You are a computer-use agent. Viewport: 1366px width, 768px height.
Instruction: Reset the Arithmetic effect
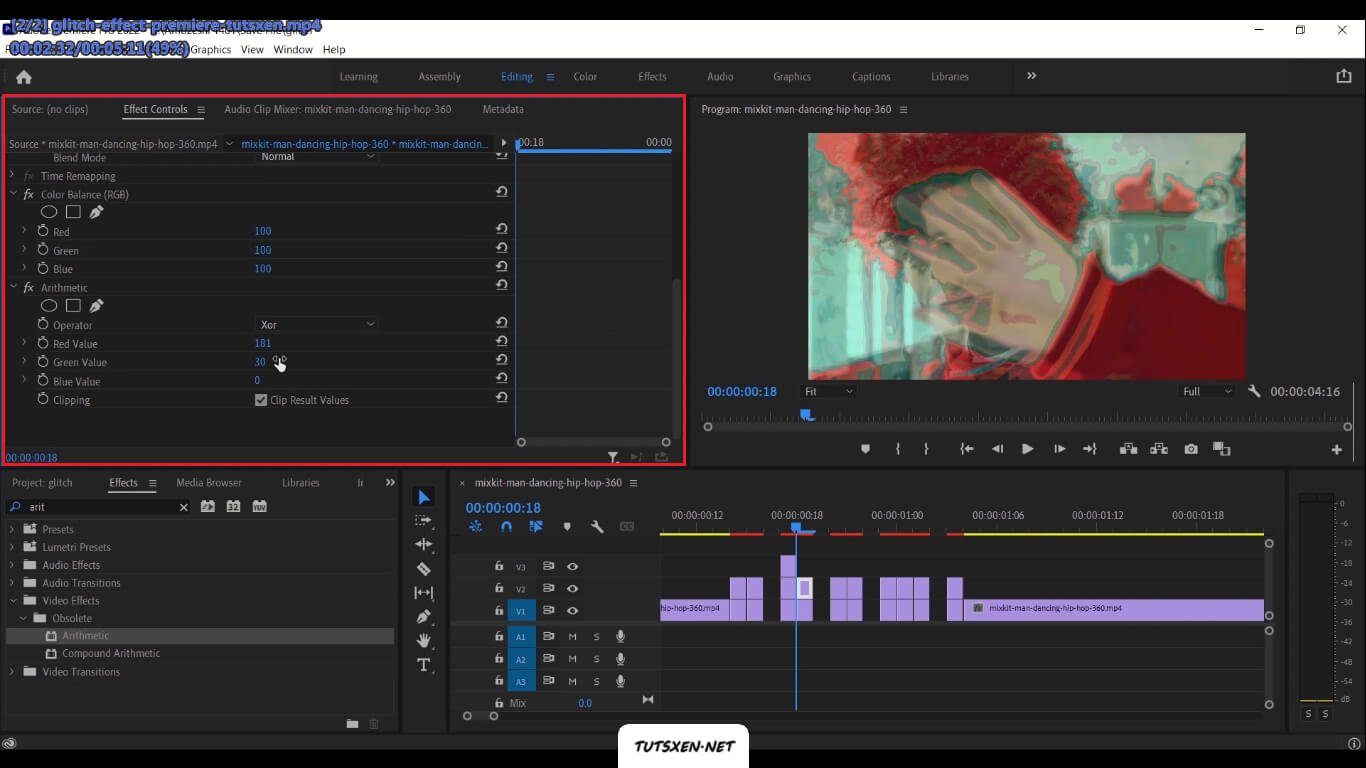pos(501,286)
